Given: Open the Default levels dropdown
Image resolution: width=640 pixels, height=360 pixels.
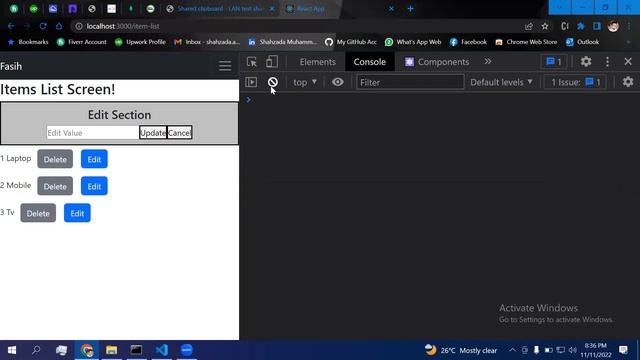Looking at the screenshot, I should [501, 82].
